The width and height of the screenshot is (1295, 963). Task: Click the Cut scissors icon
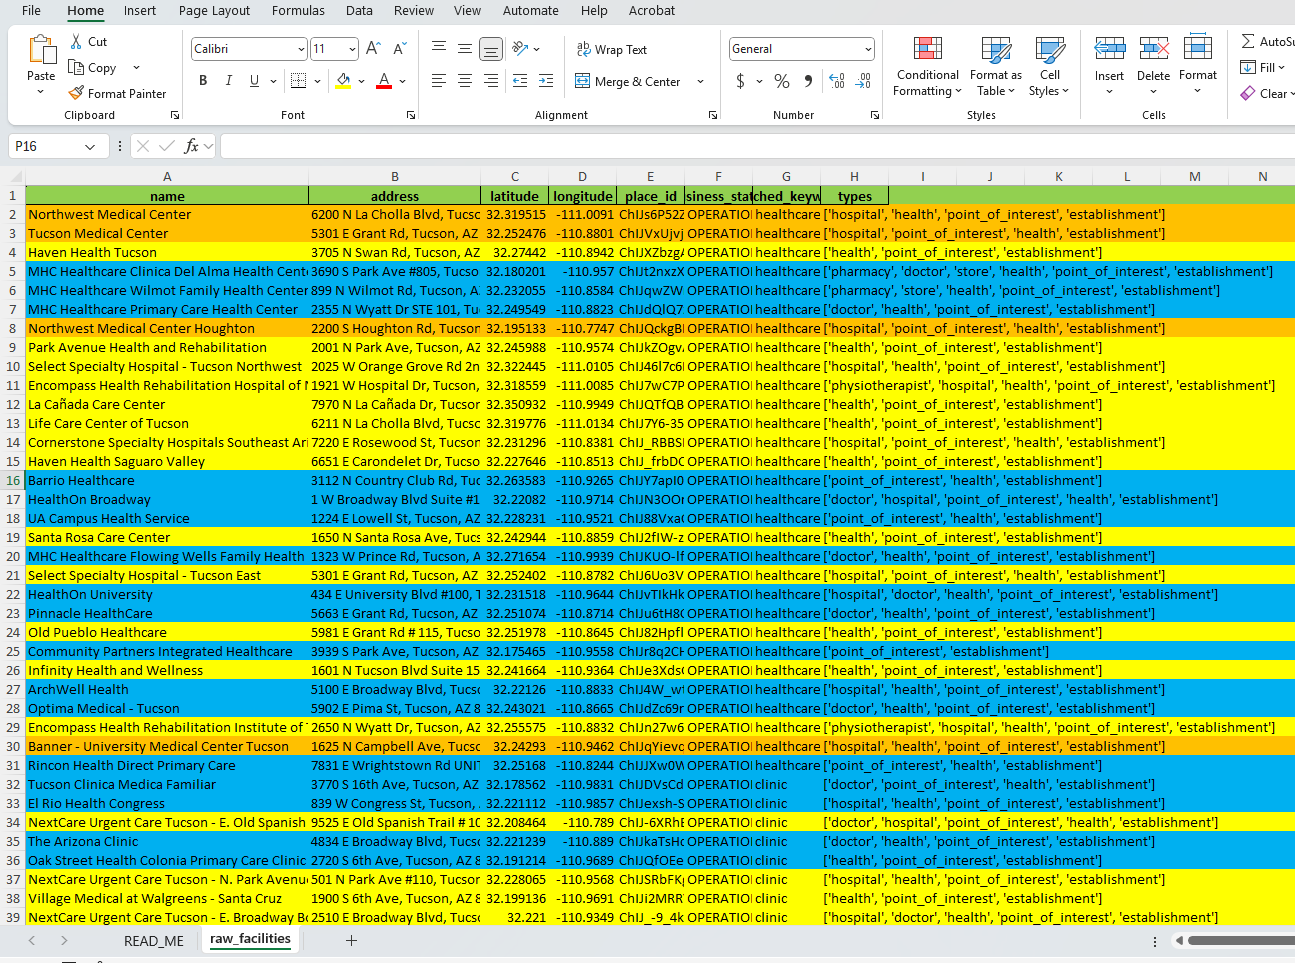pos(77,42)
